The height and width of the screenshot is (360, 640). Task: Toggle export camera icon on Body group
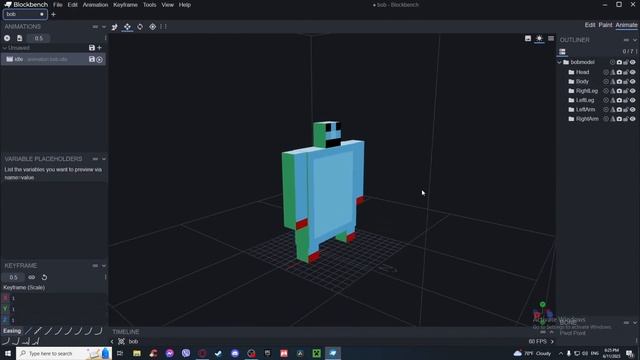tap(619, 82)
